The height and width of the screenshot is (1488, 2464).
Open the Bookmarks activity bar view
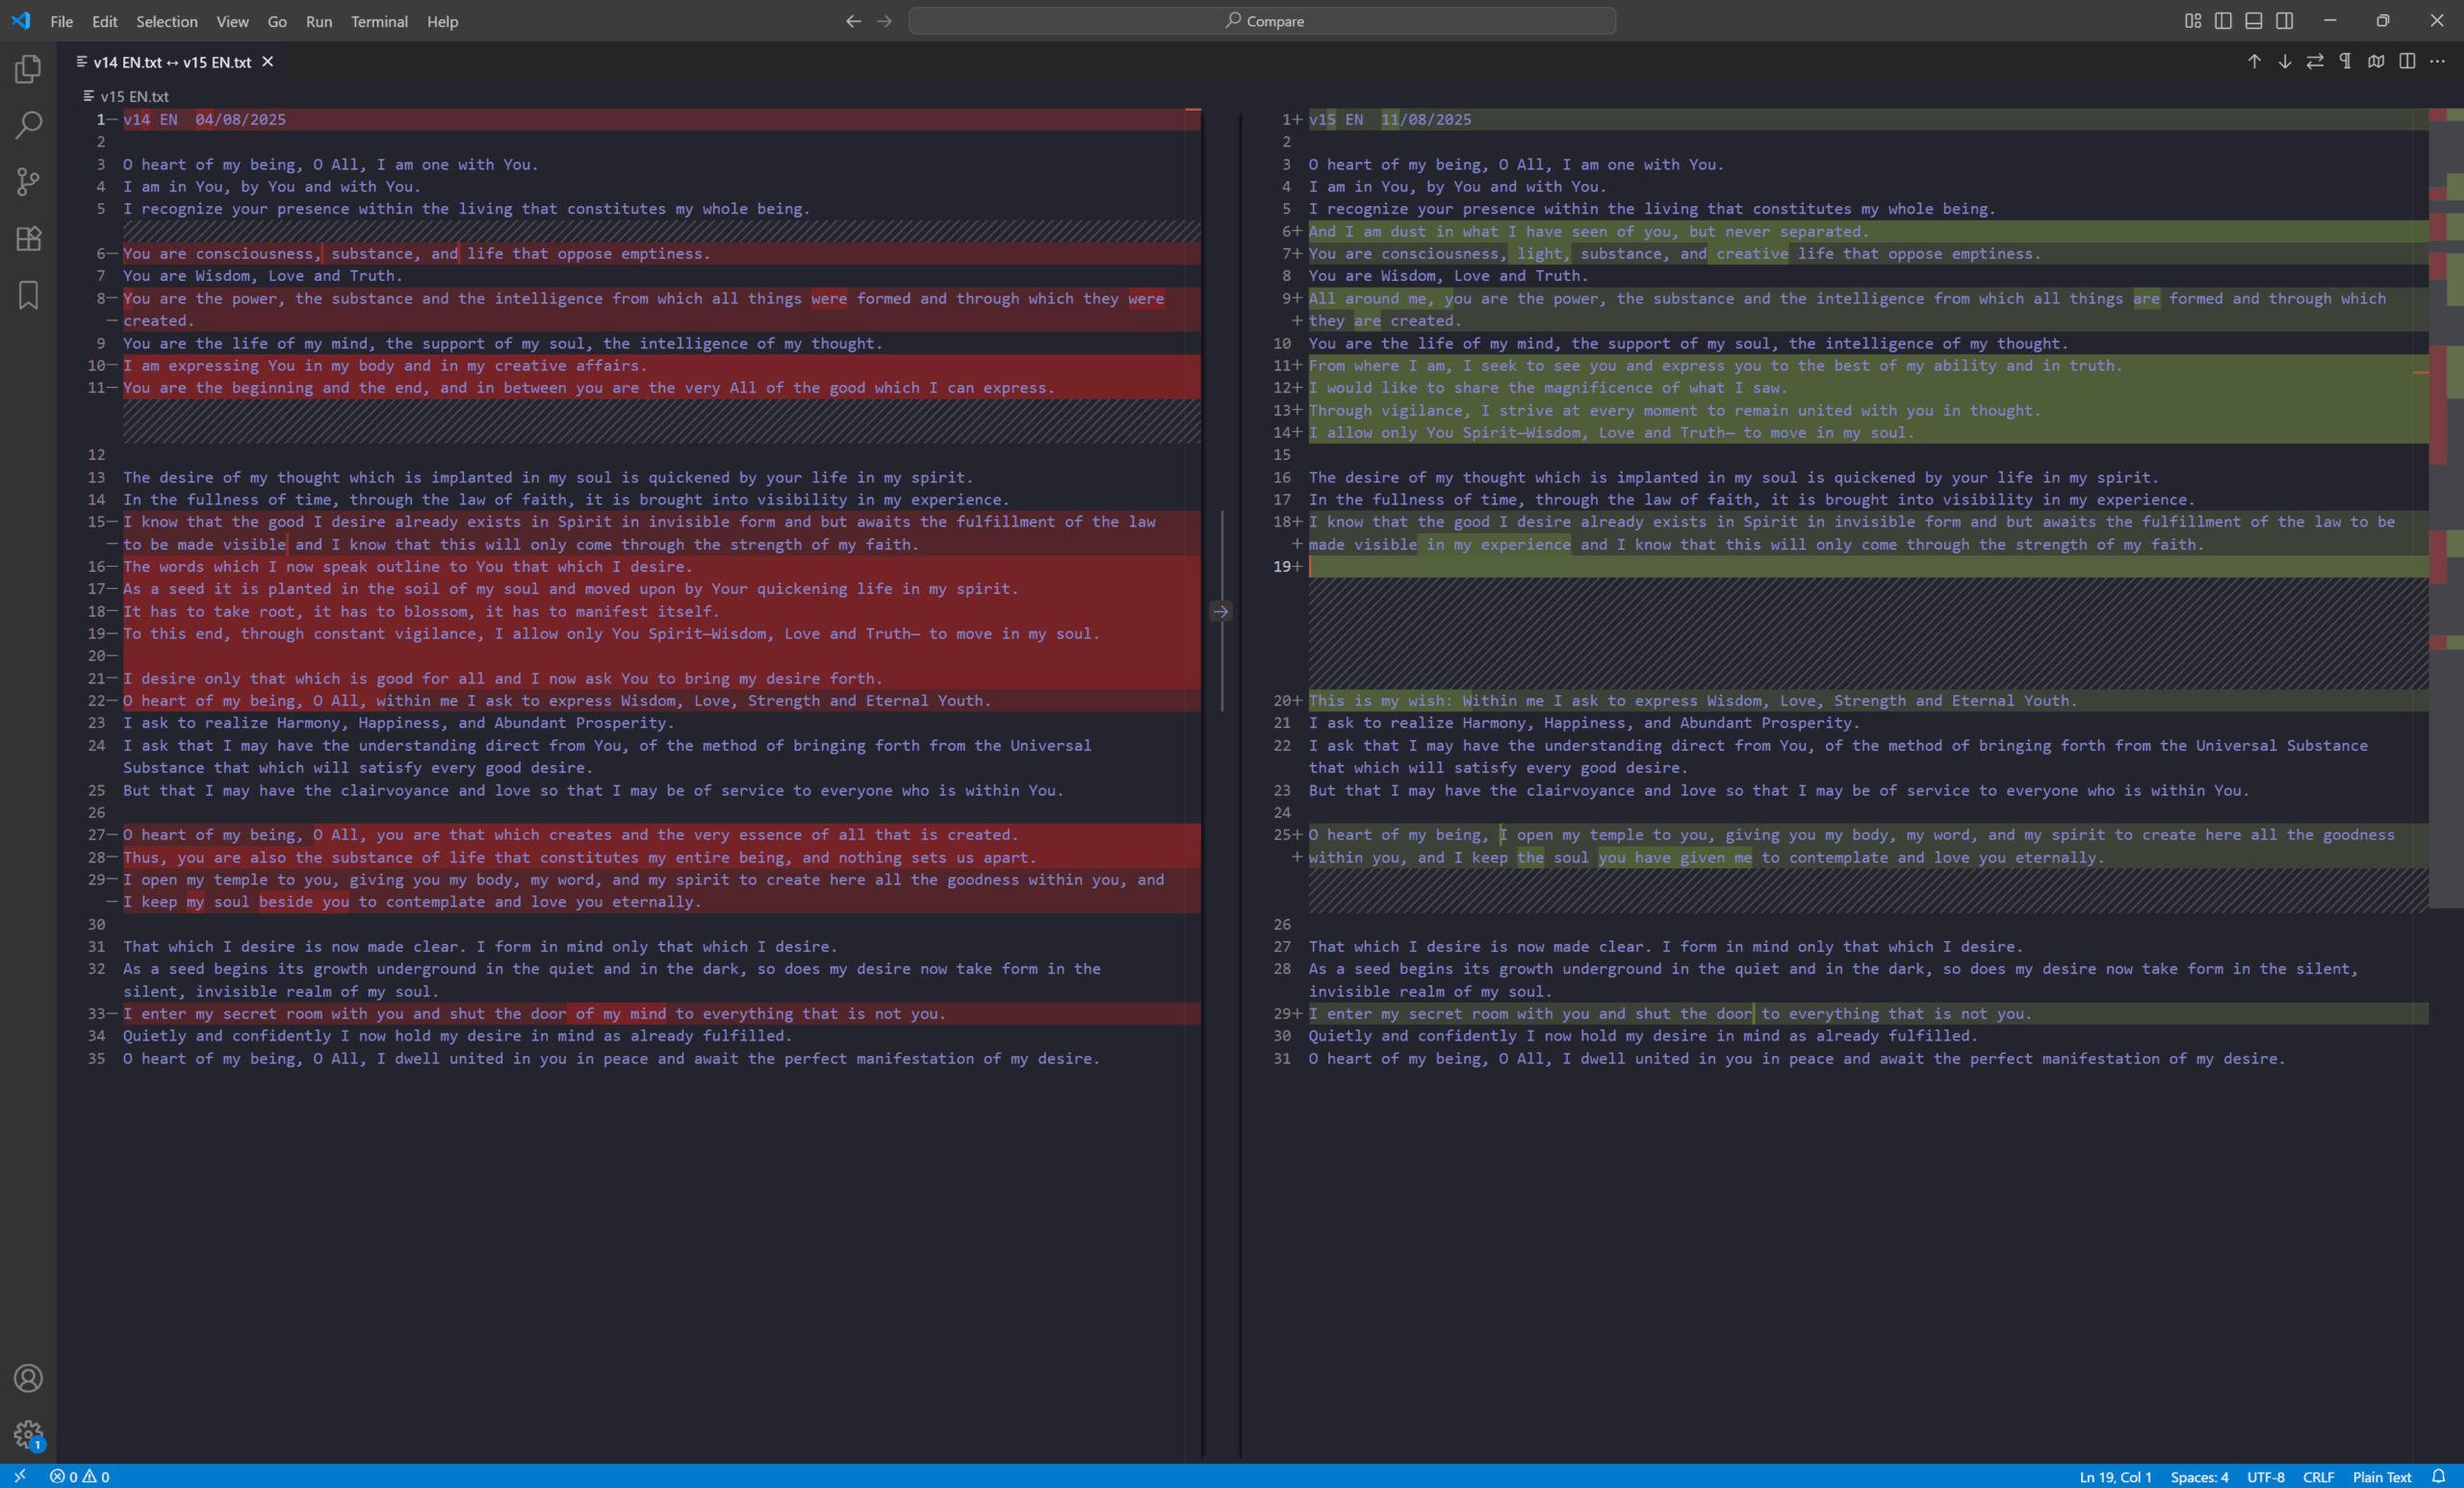28,295
